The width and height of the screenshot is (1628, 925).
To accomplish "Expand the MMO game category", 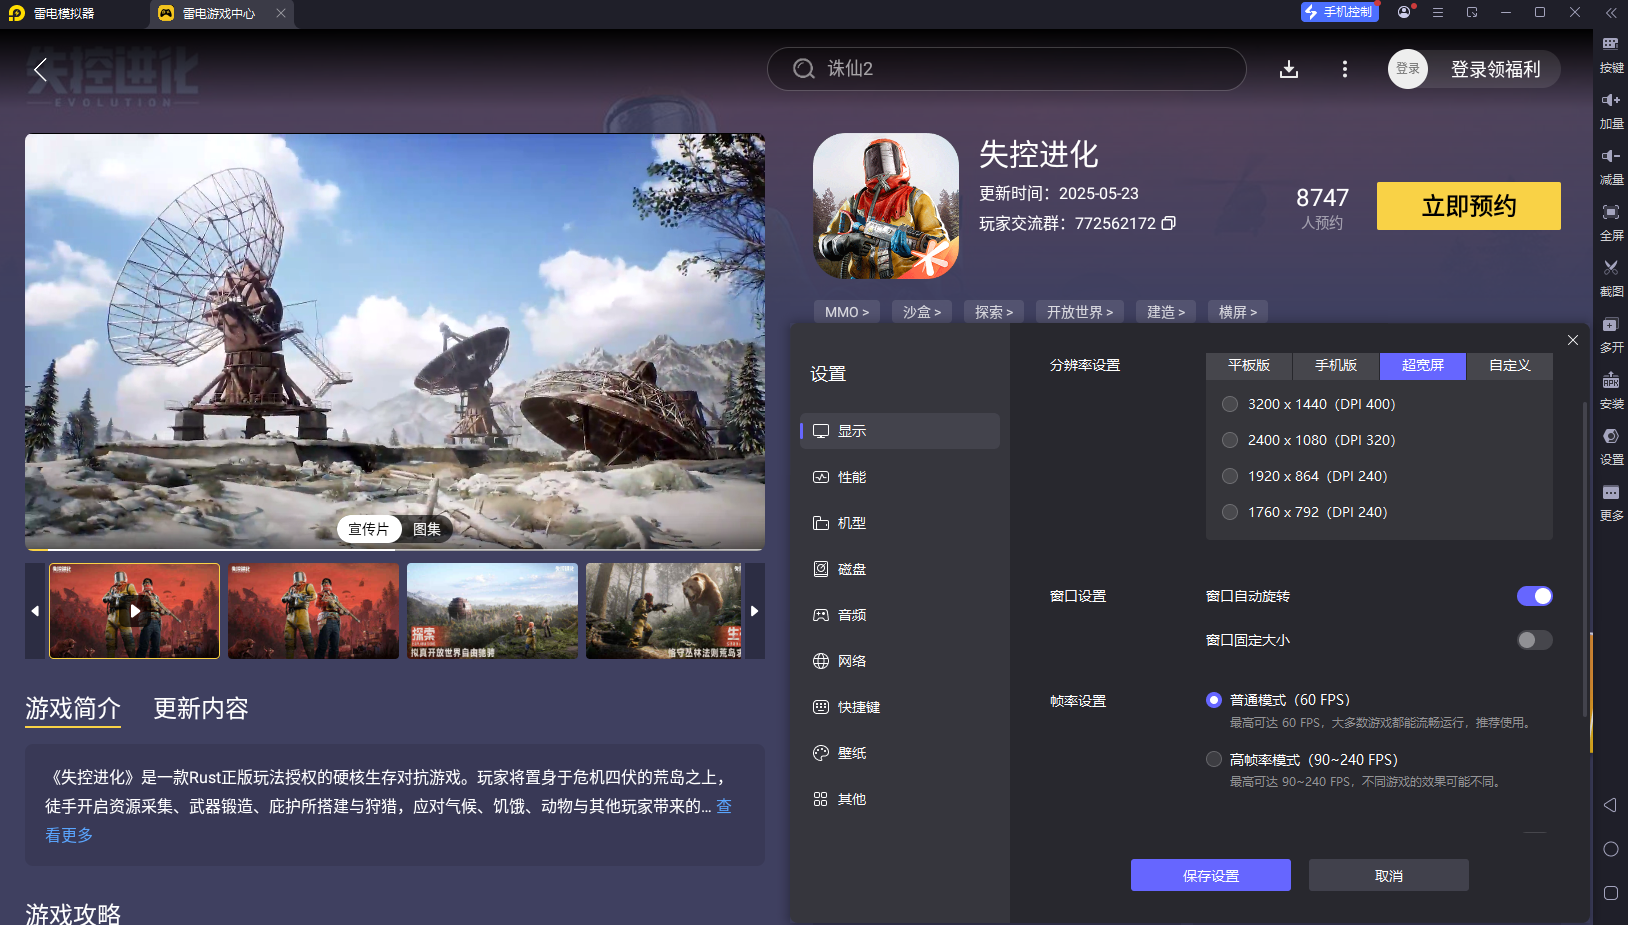I will (846, 311).
